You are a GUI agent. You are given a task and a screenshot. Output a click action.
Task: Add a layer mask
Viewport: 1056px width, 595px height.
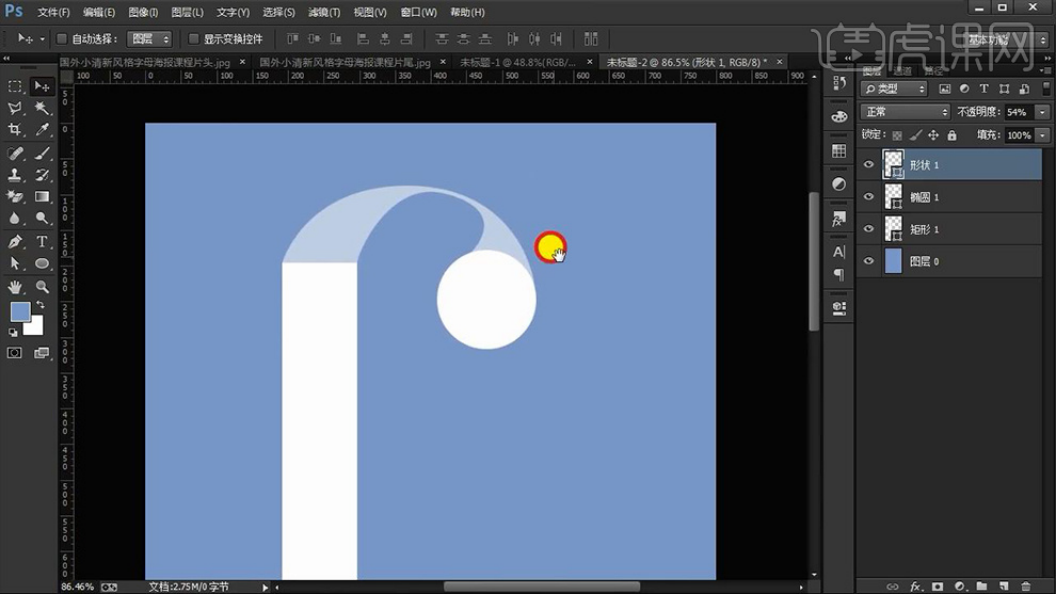coord(938,586)
